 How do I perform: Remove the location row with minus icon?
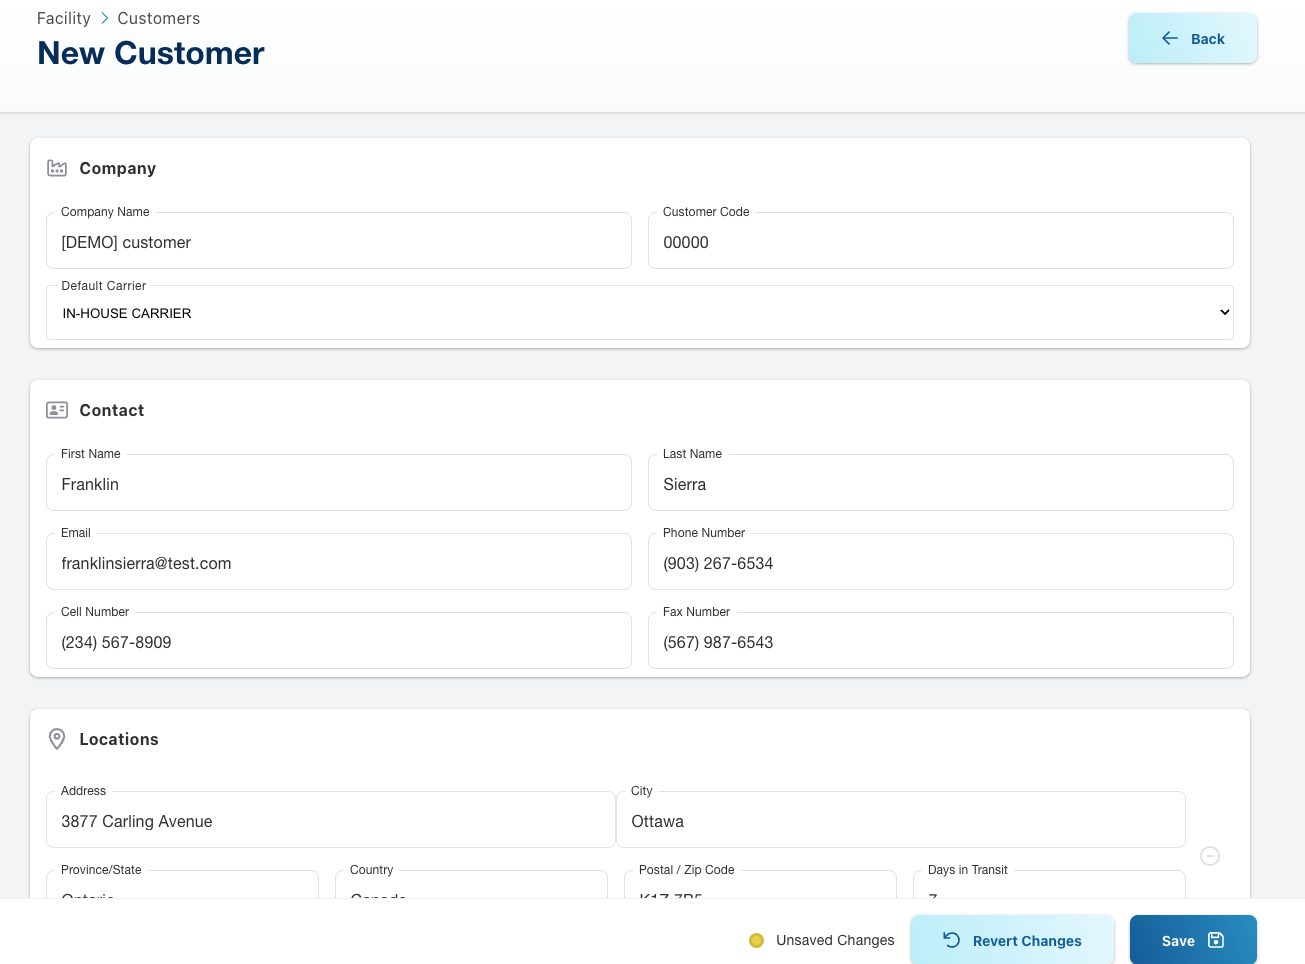pyautogui.click(x=1209, y=856)
